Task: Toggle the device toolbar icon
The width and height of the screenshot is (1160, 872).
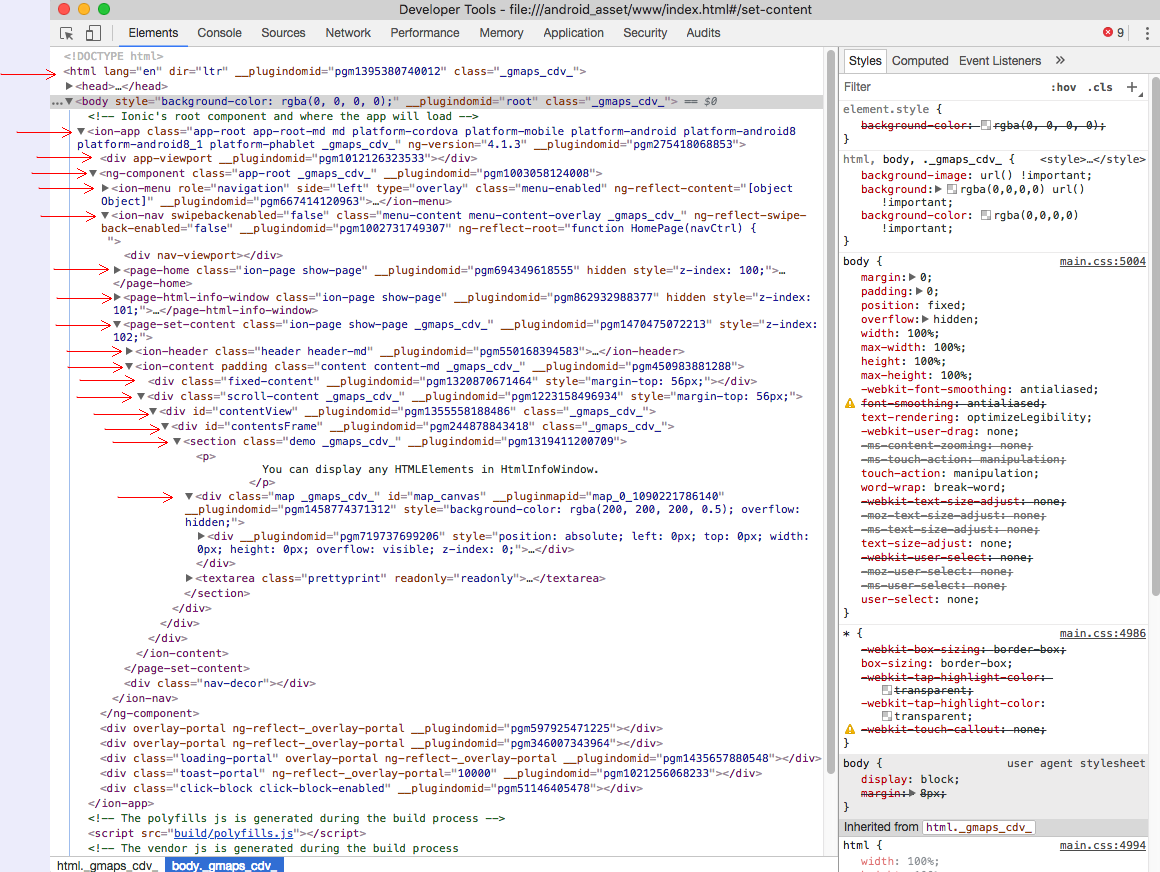Action: 93,33
